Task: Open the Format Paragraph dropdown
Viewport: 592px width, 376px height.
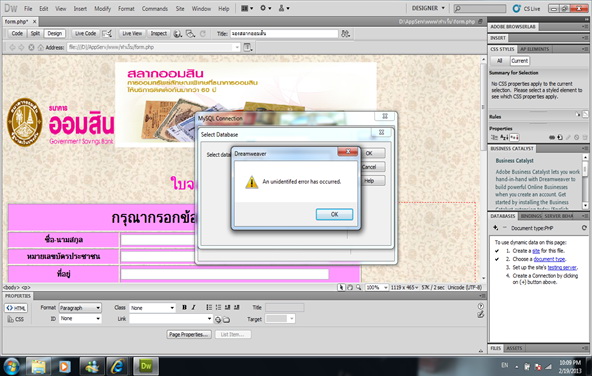Action: click(x=80, y=308)
